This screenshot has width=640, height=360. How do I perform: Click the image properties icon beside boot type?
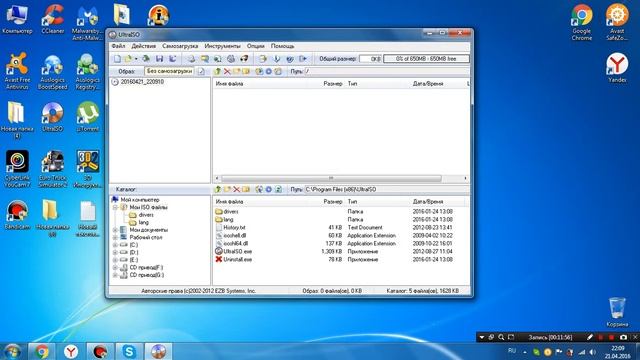click(201, 71)
